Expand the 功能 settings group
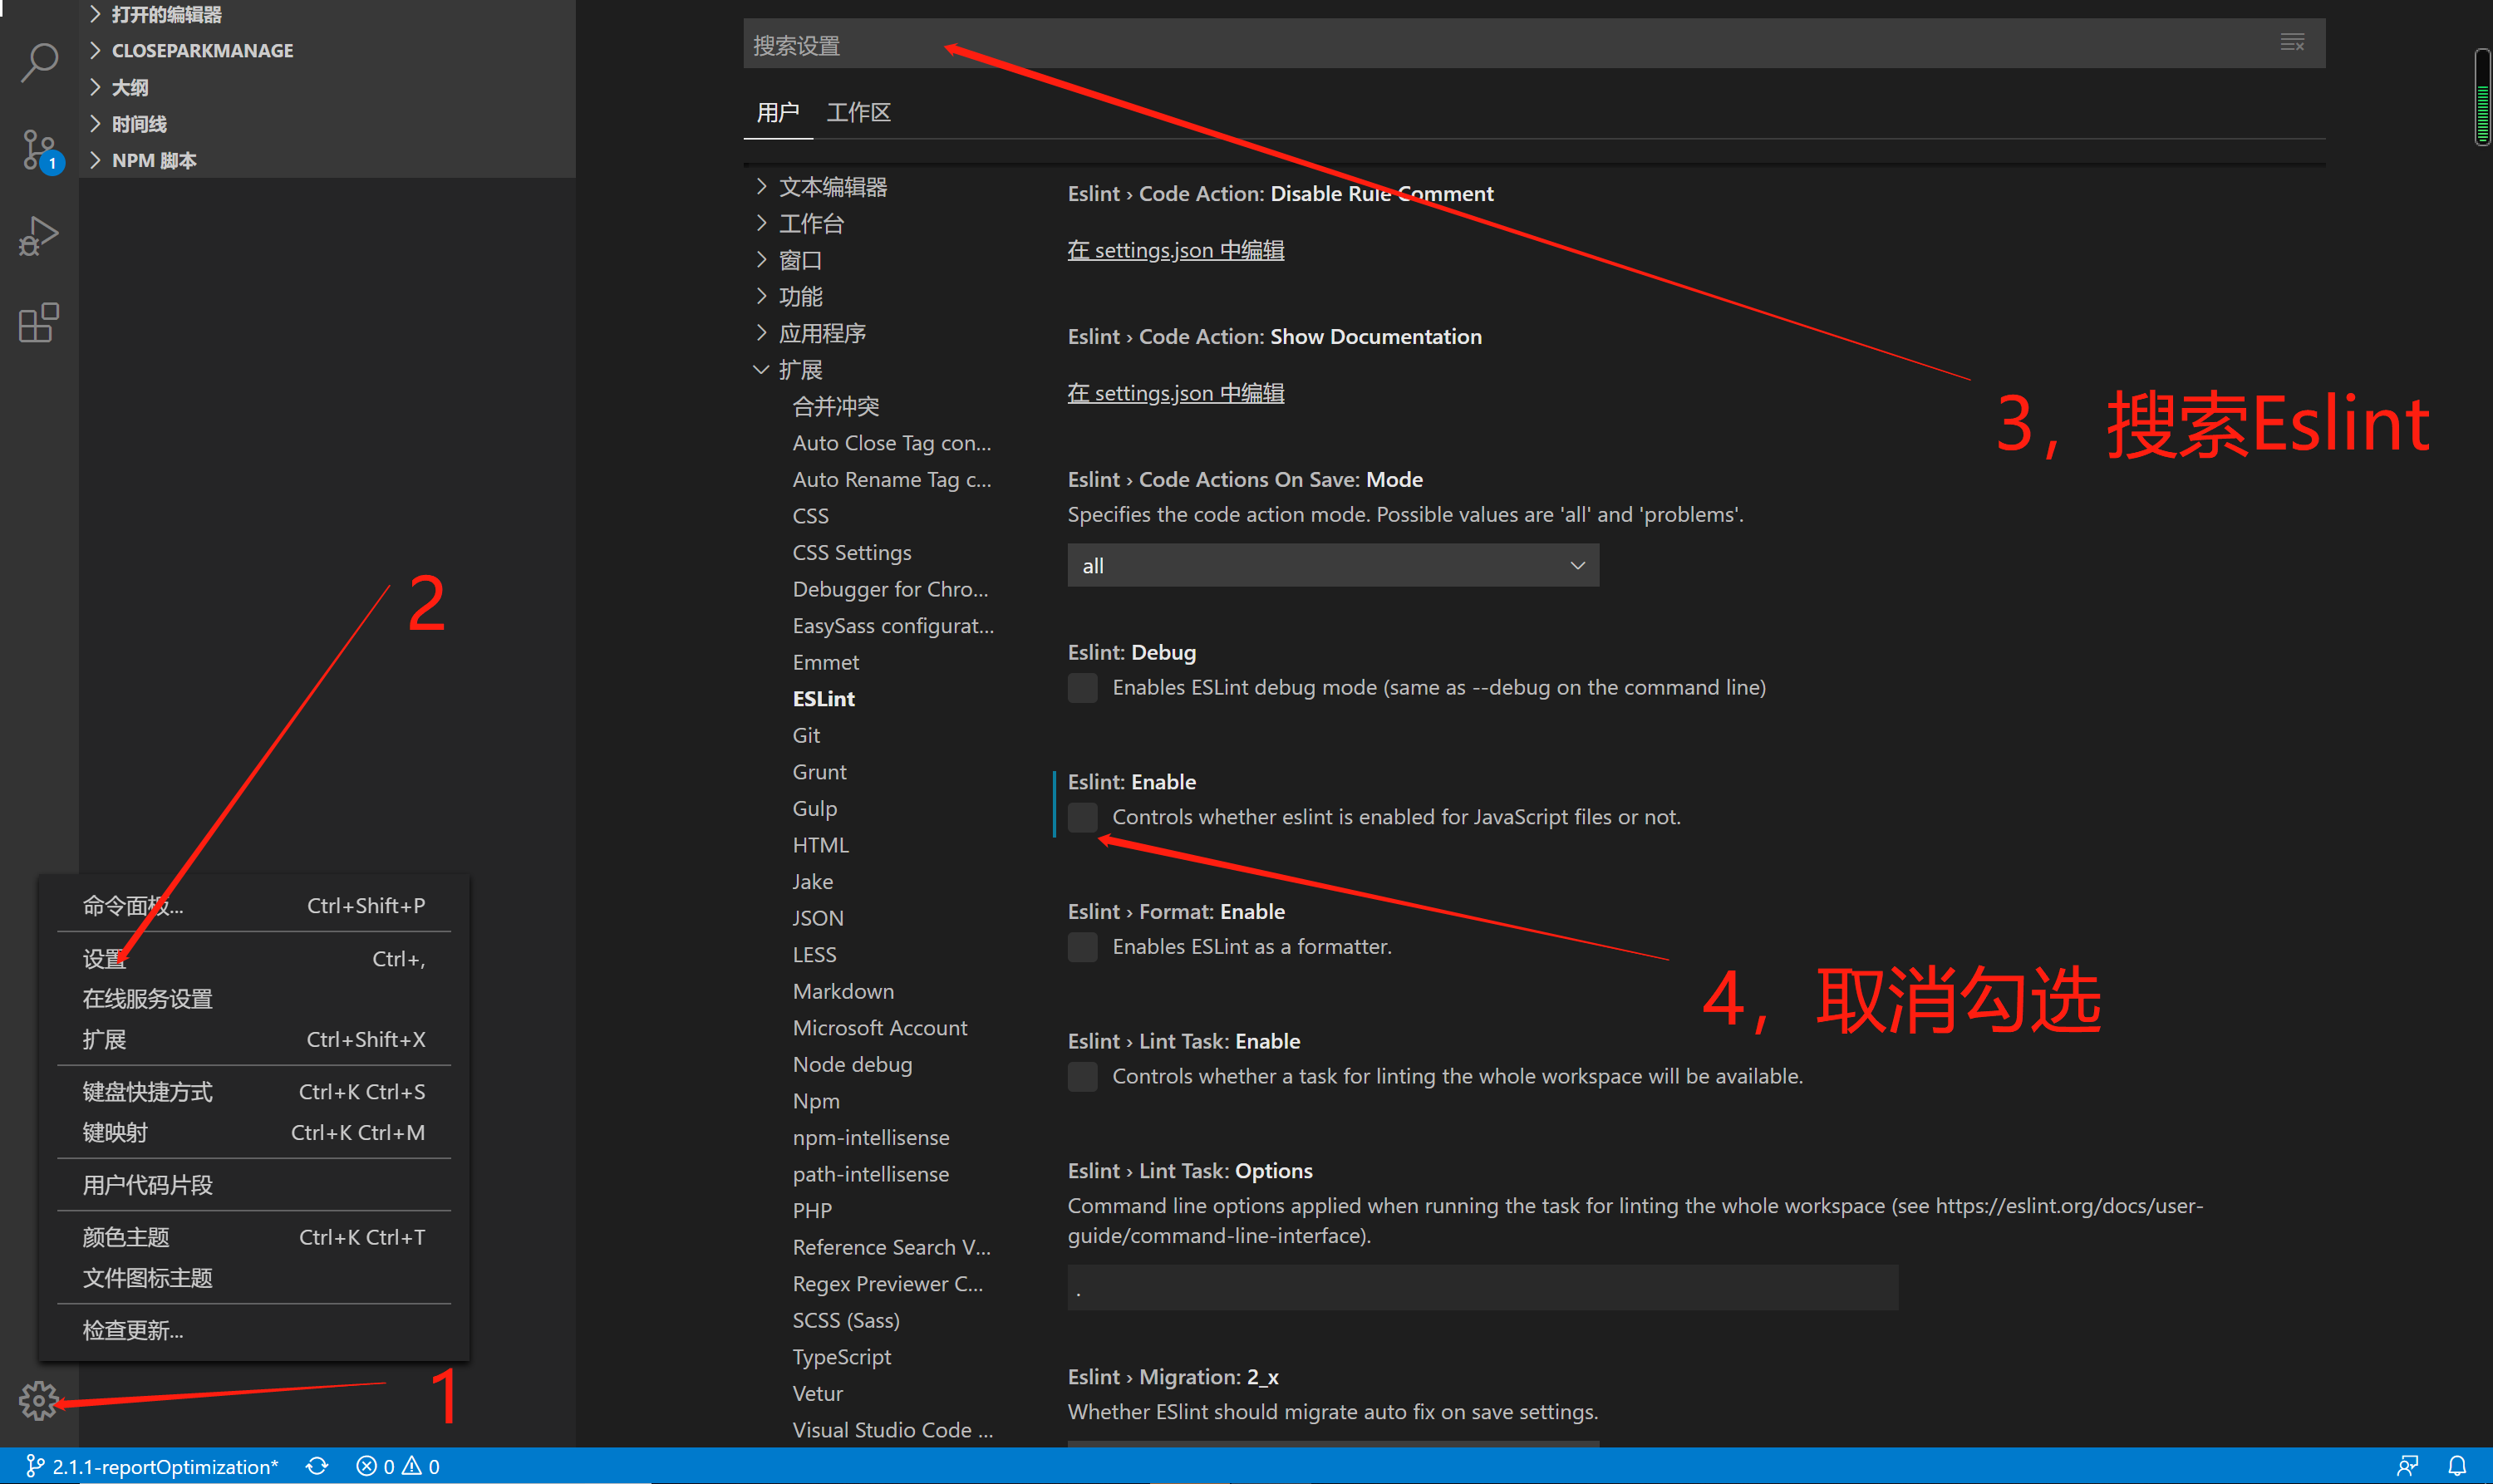 788,297
